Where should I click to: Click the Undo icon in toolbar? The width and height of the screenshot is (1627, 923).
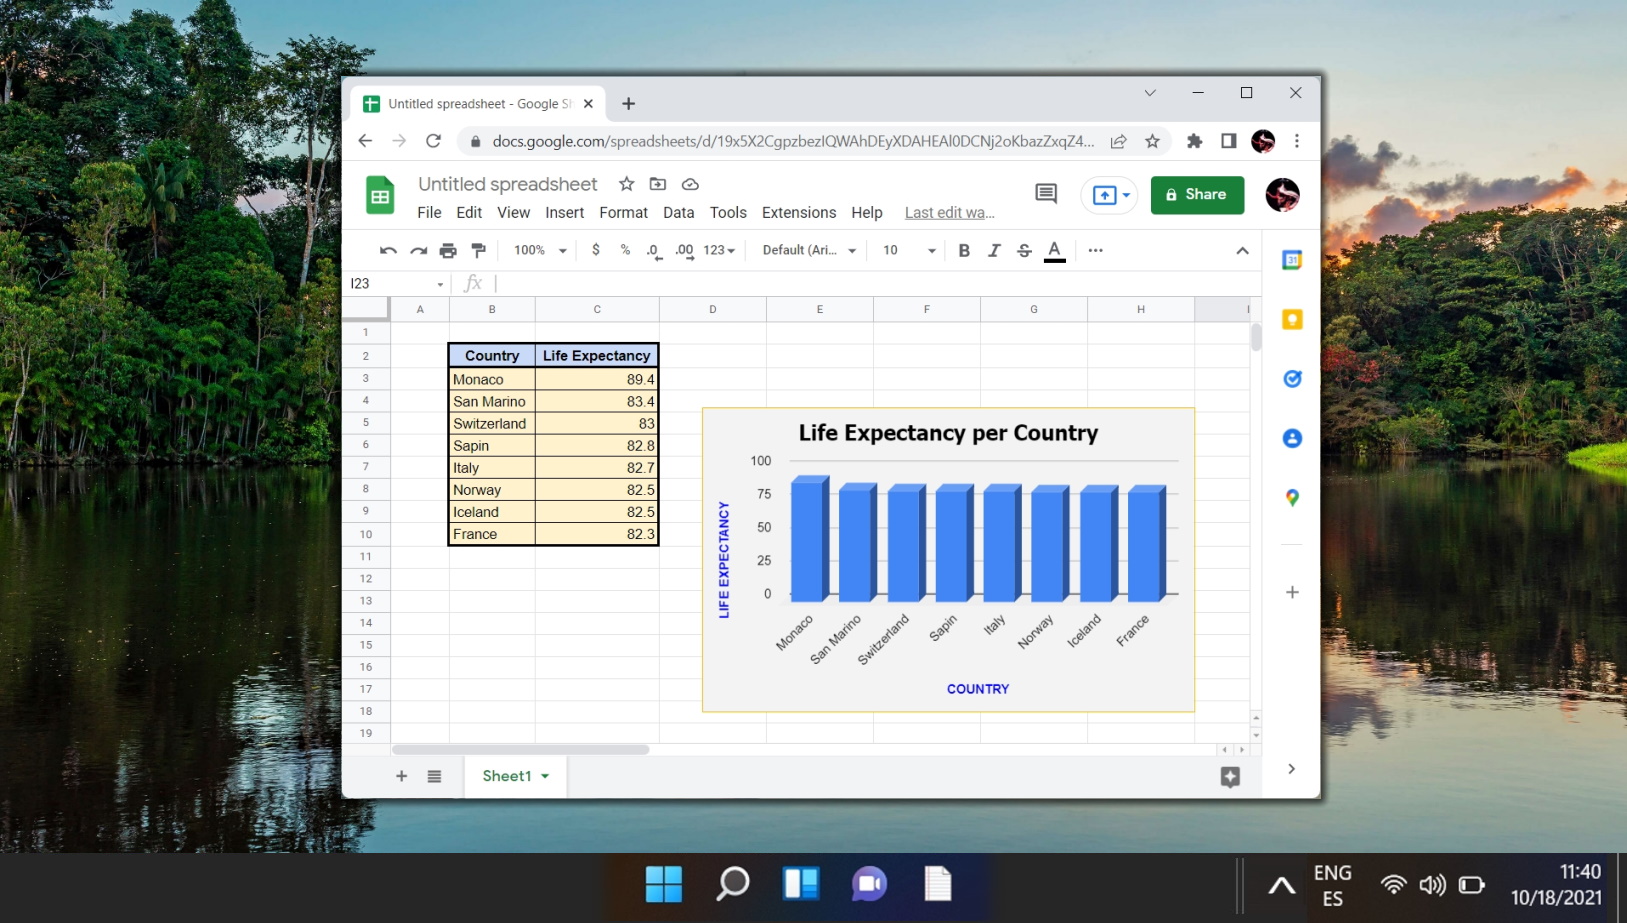pos(388,251)
